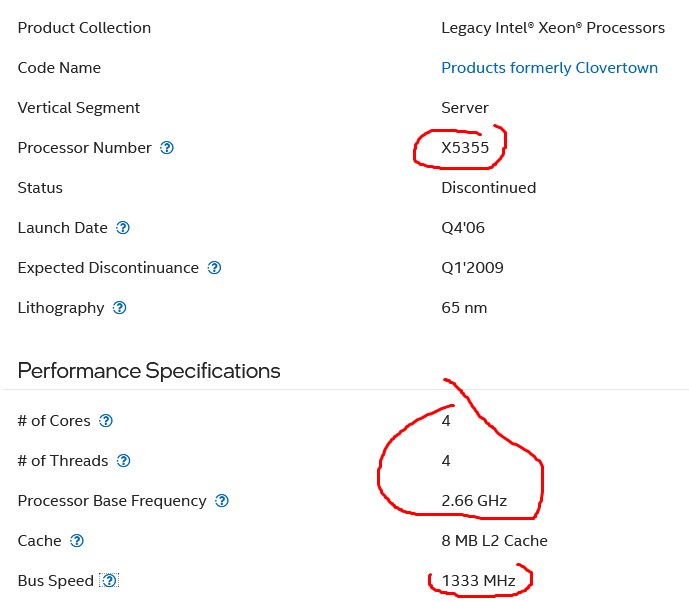
Task: Click the Launch Date help icon
Action: [x=123, y=228]
